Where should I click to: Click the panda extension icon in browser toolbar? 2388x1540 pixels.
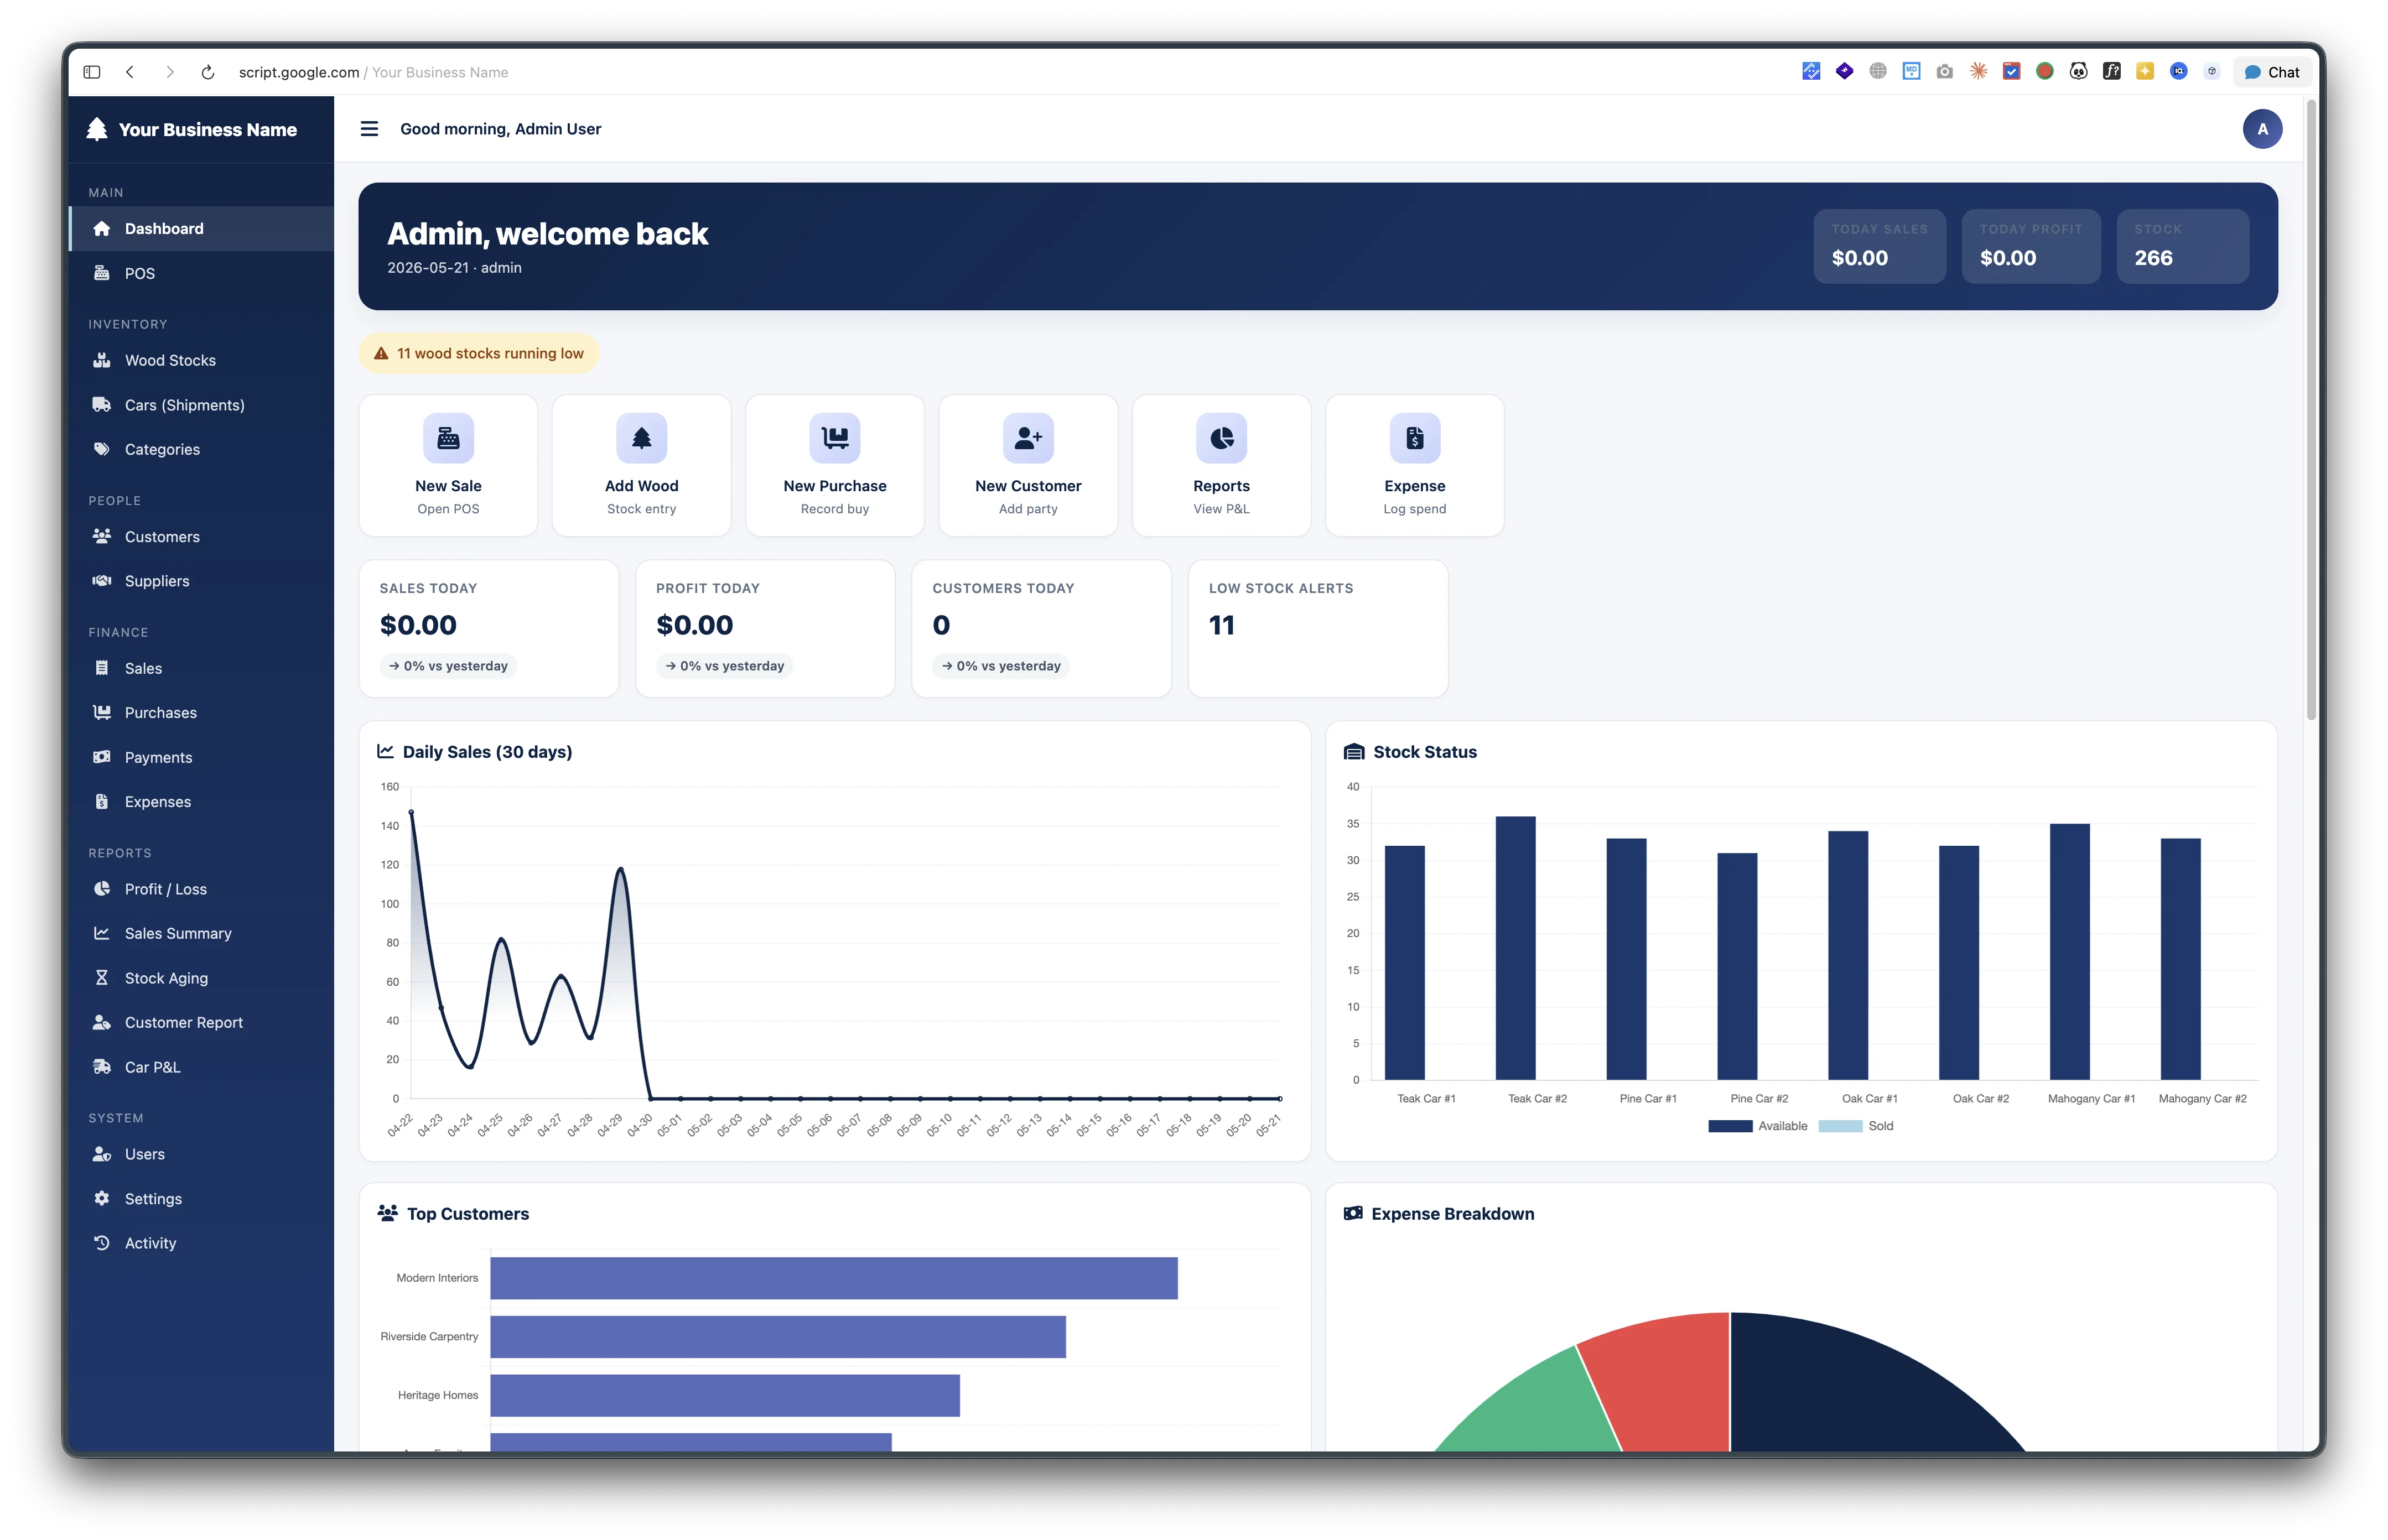tap(2078, 72)
